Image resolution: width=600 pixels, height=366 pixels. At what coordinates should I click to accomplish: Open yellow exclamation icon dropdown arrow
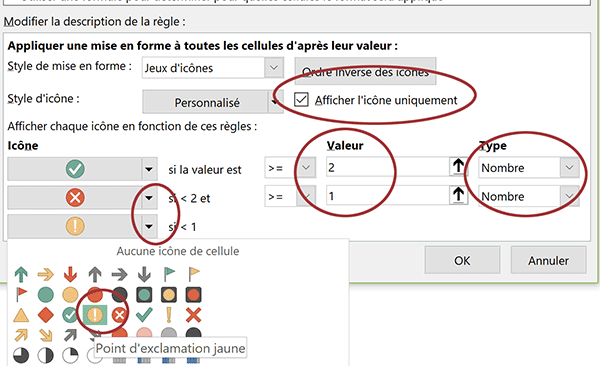click(x=149, y=226)
